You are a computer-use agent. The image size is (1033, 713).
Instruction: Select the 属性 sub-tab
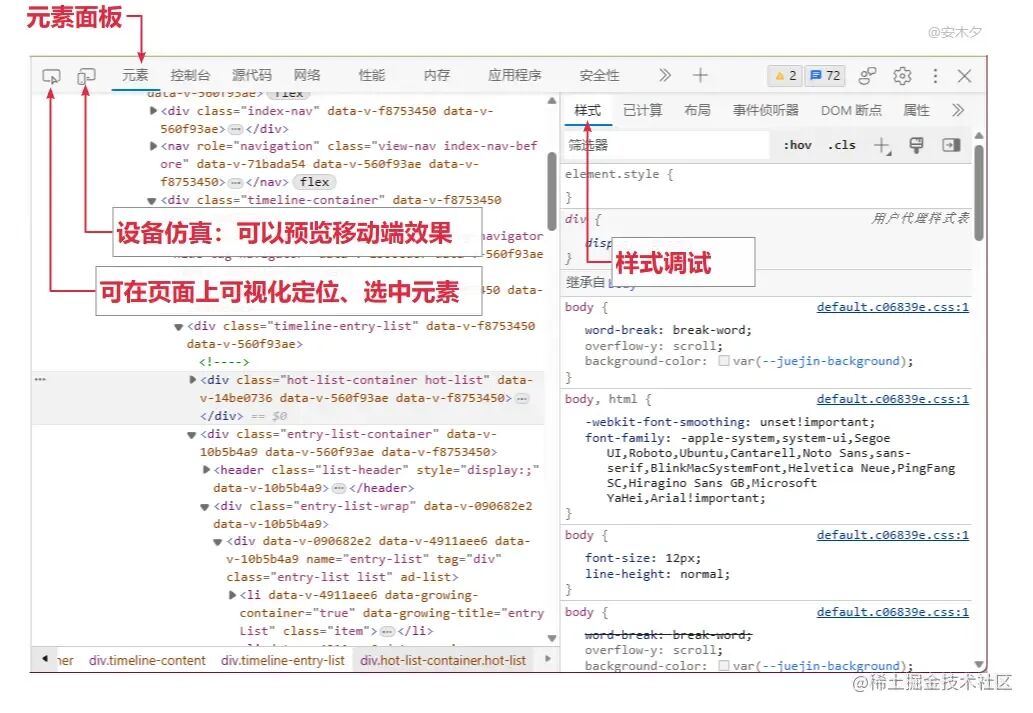click(x=916, y=110)
